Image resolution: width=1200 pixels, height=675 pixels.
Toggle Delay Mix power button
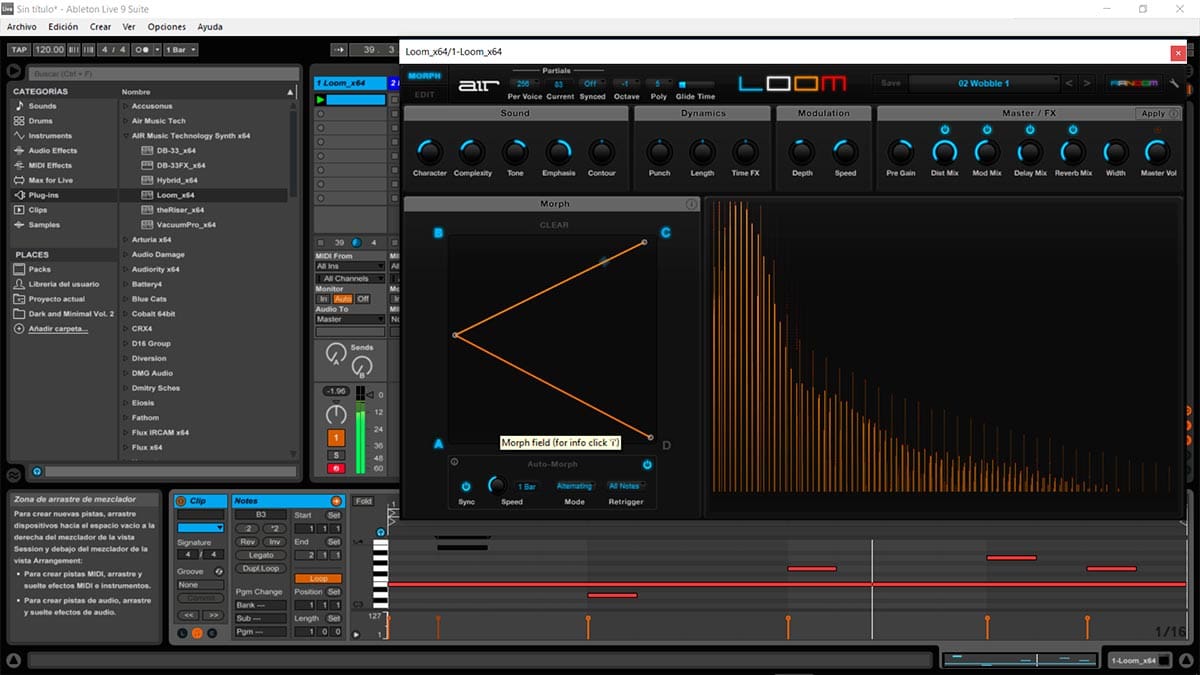pyautogui.click(x=1030, y=130)
